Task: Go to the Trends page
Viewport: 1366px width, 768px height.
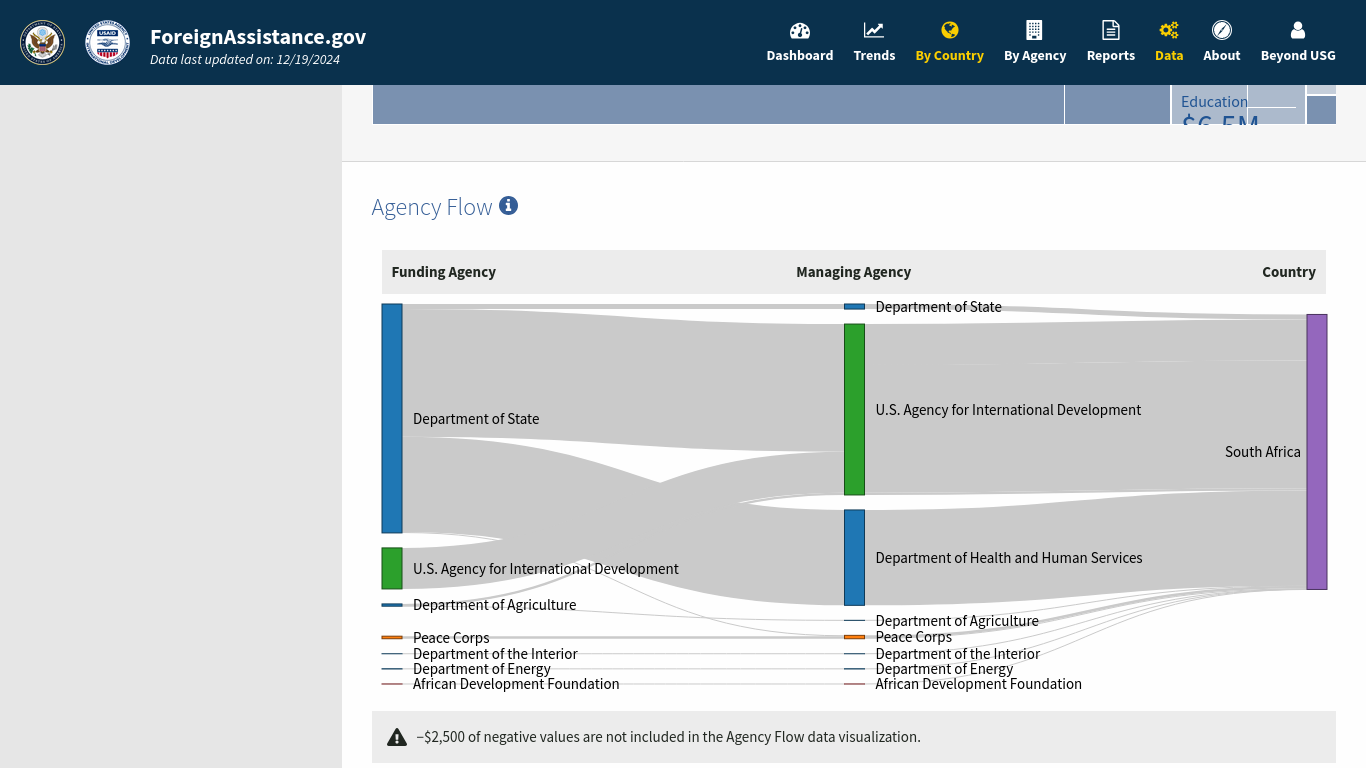Action: (874, 56)
